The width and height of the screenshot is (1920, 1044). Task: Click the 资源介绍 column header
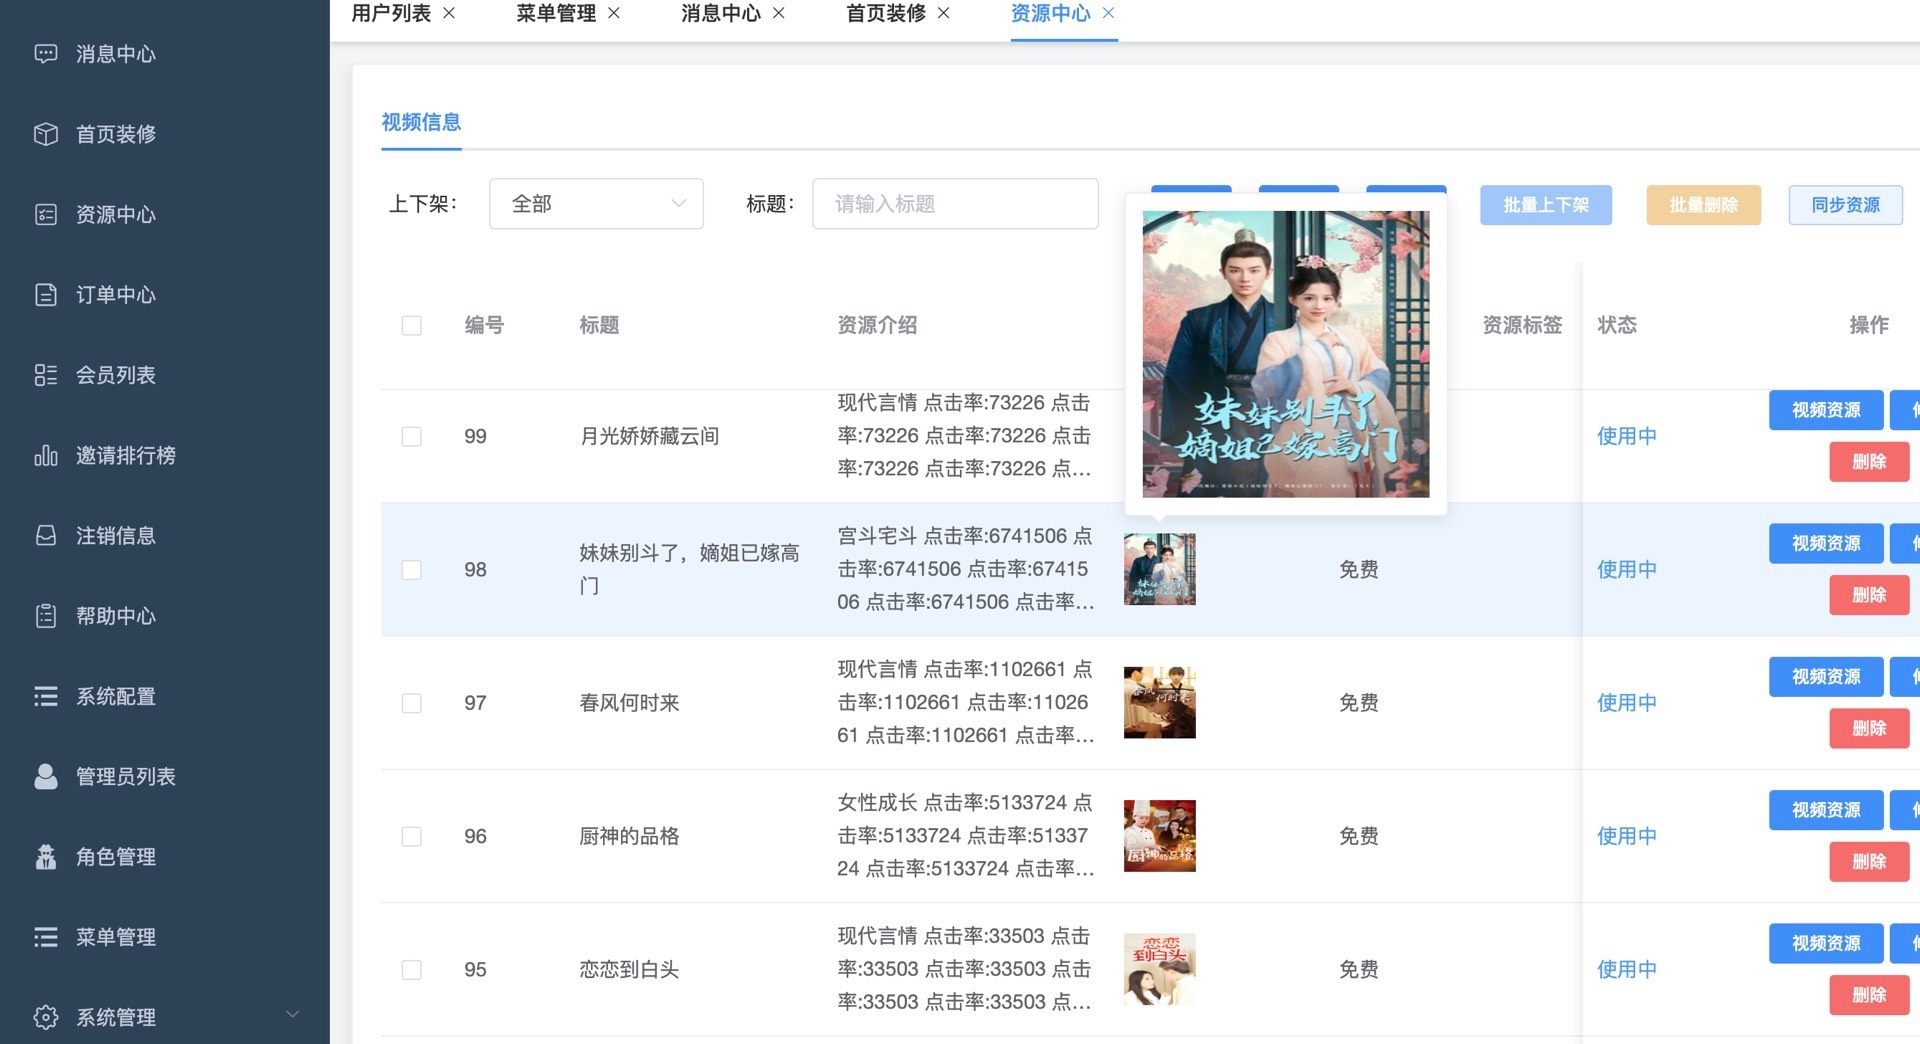pyautogui.click(x=877, y=325)
